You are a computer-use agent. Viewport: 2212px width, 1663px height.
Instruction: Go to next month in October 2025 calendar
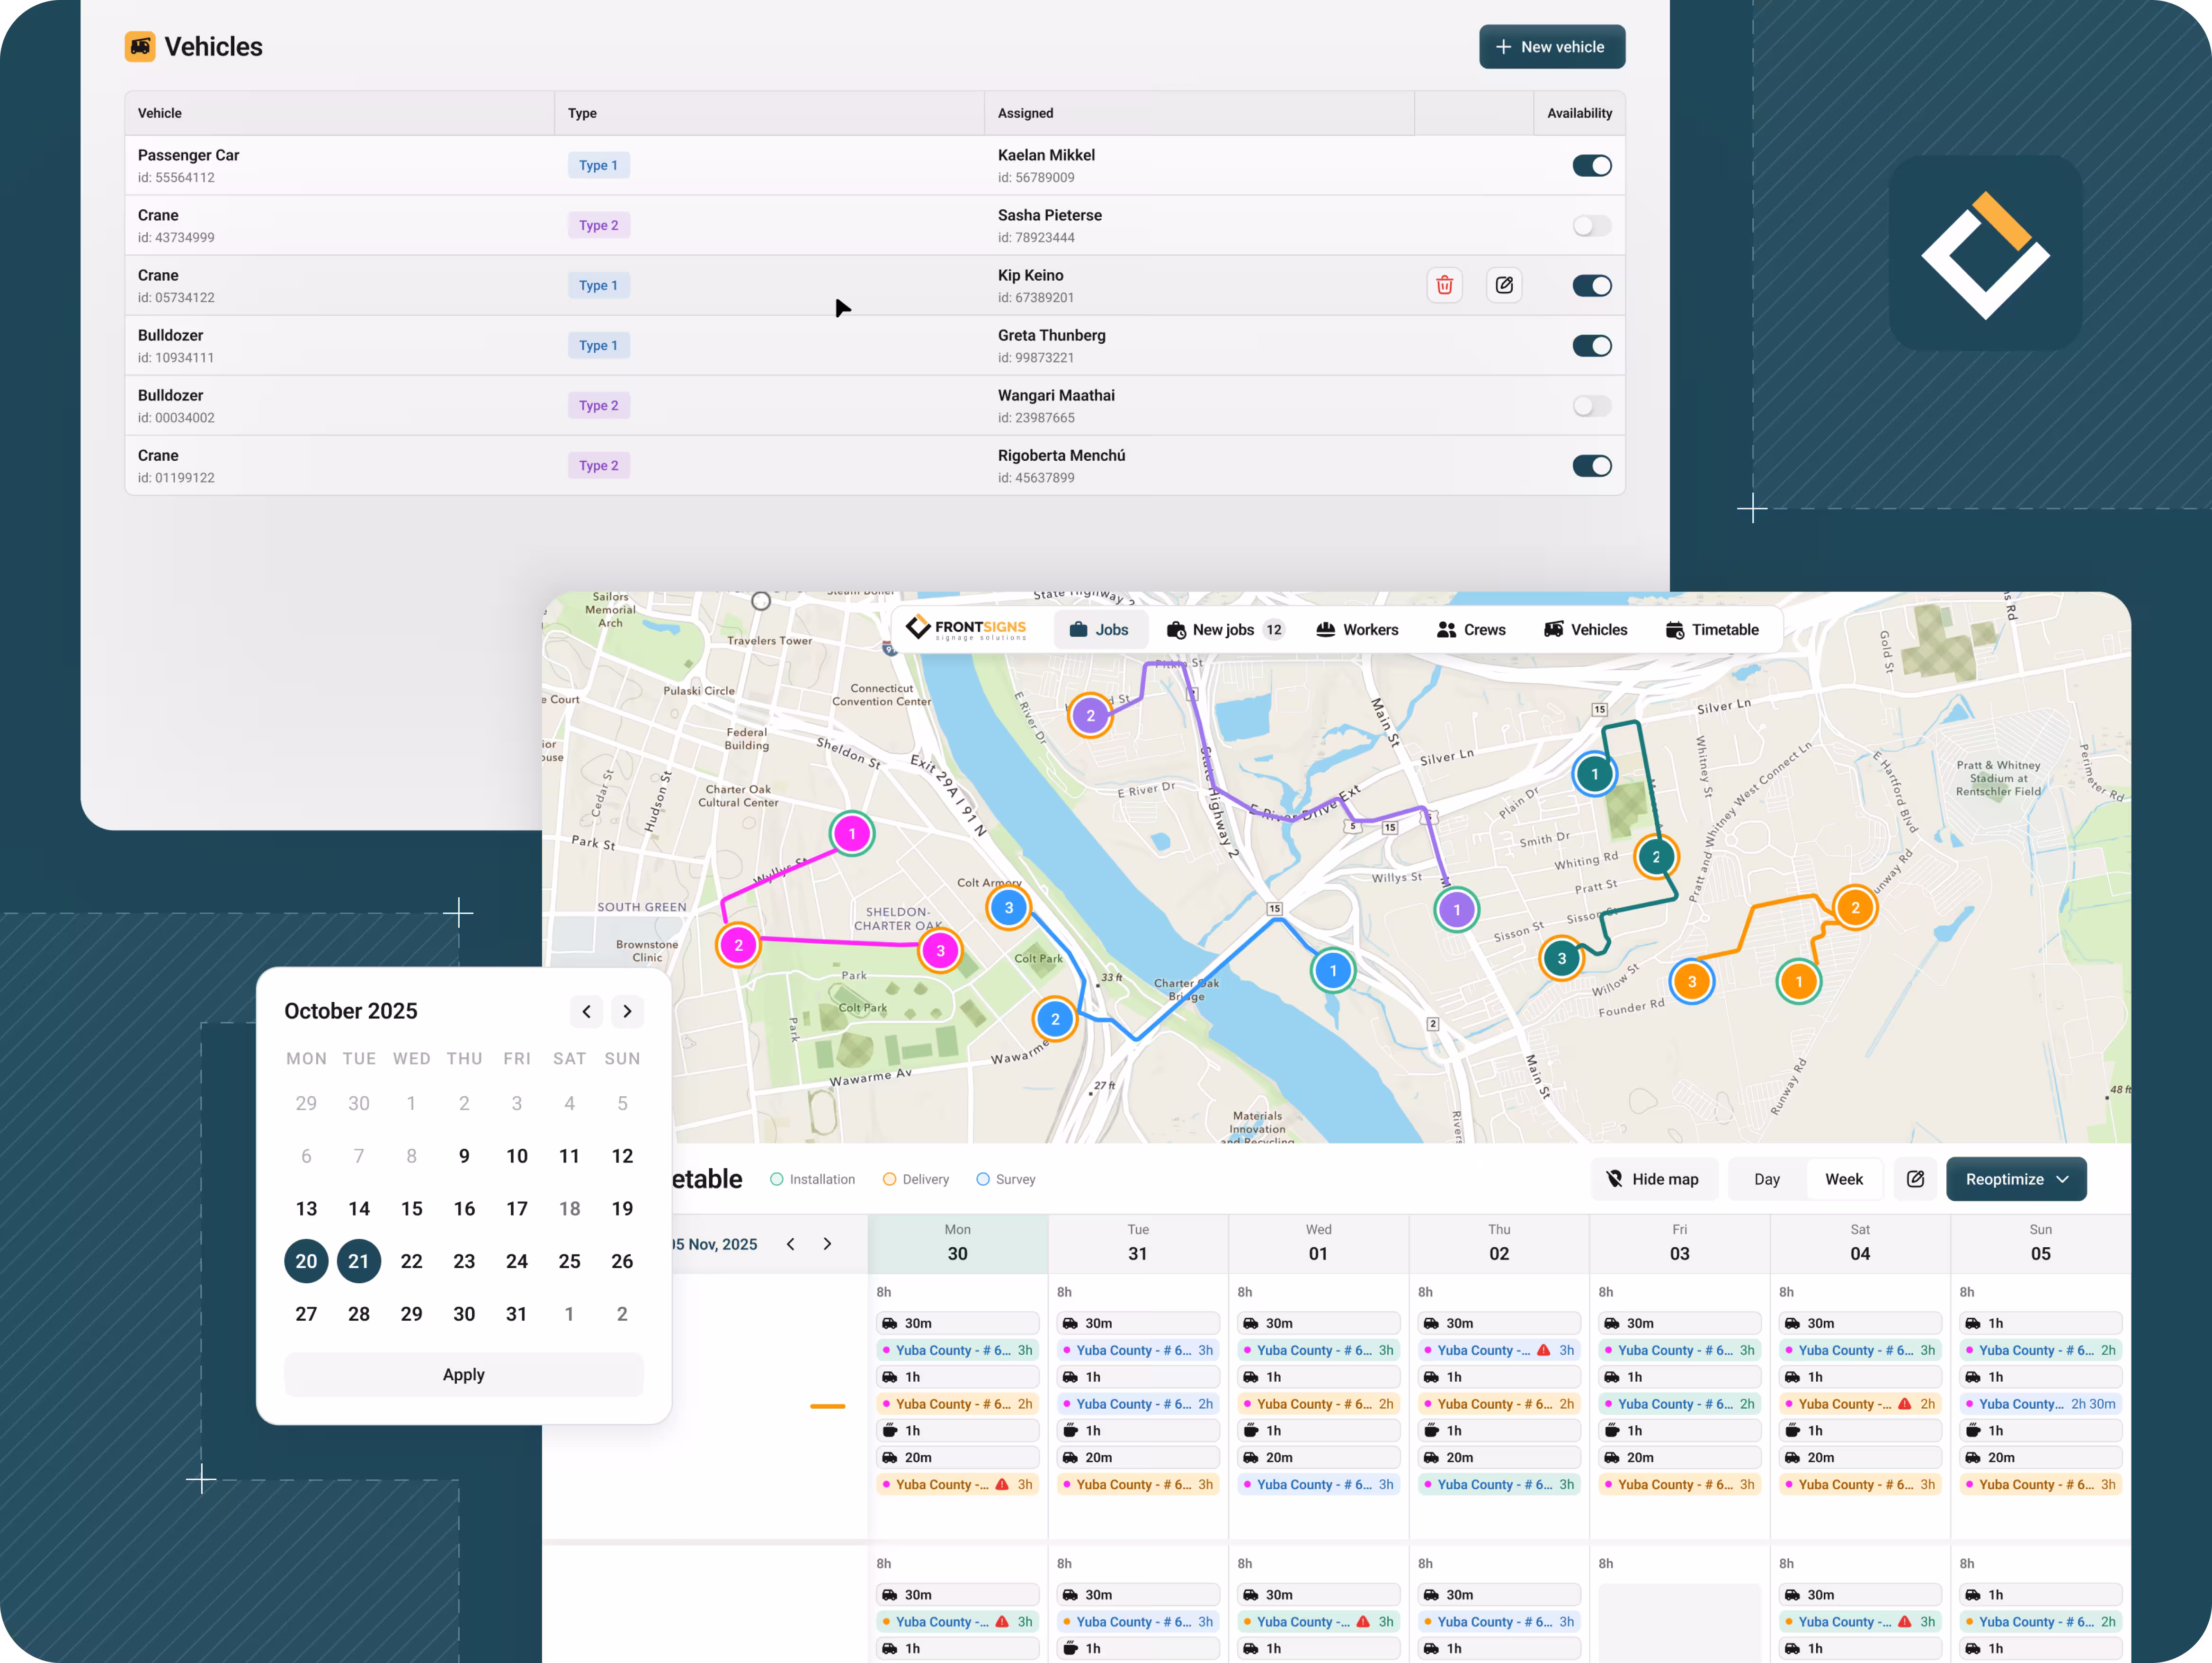tap(627, 1011)
